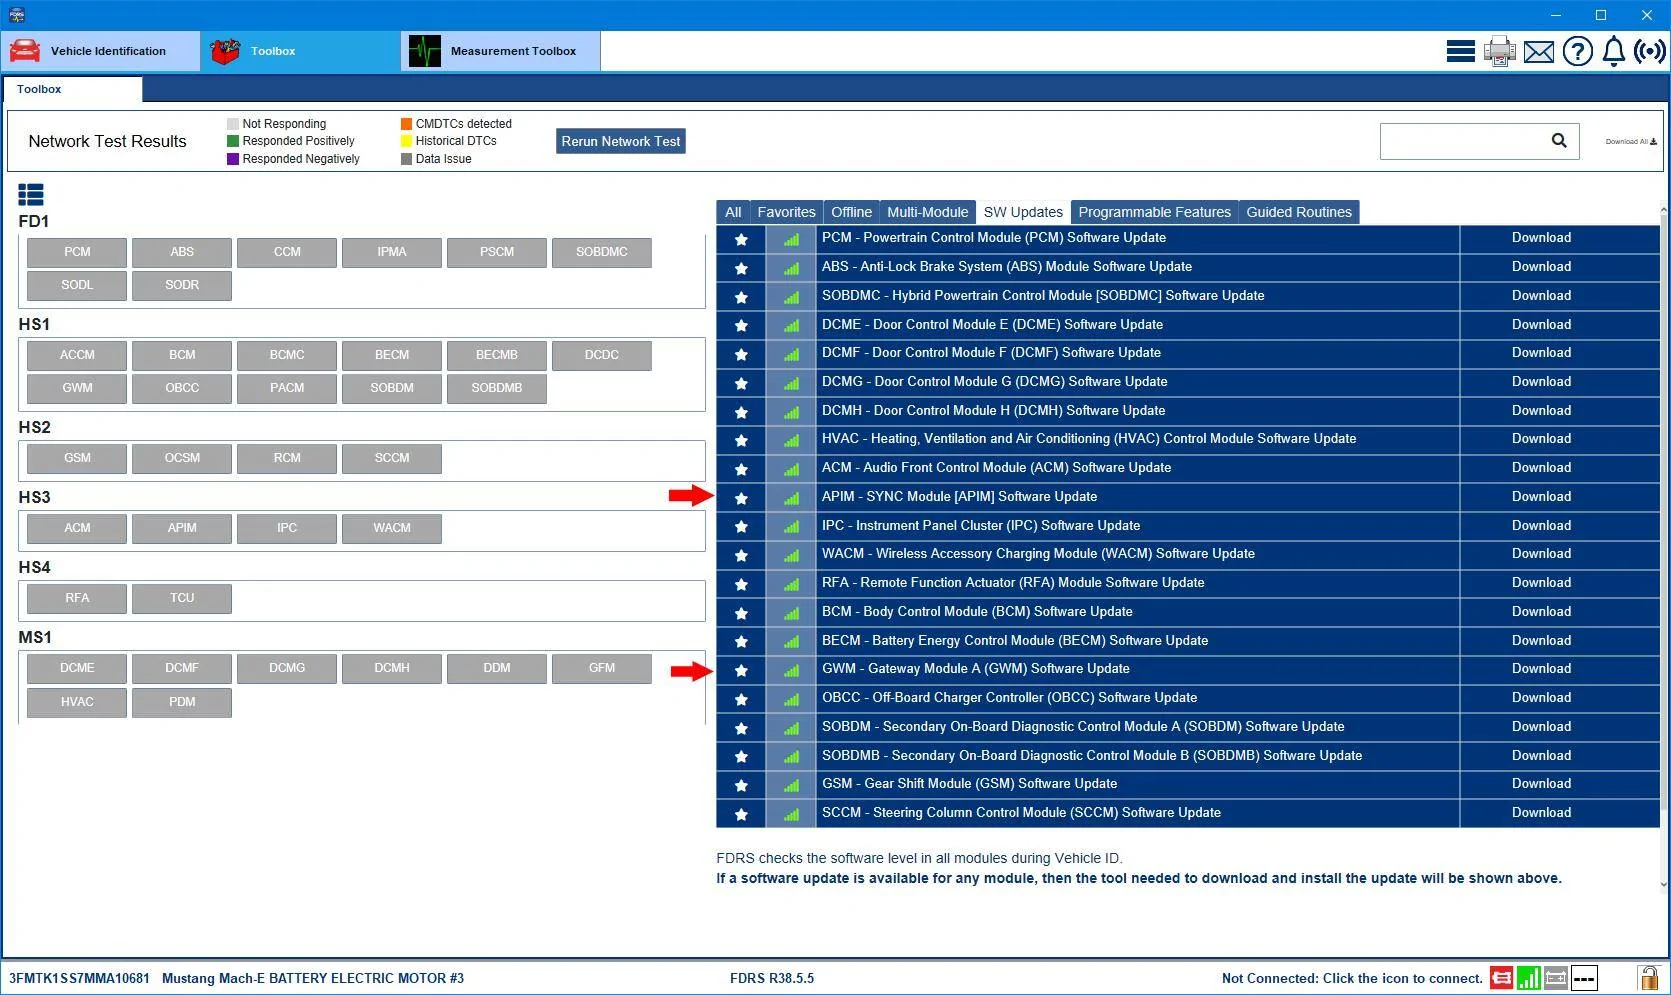
Task: Download the PCM Software Update
Action: coord(1541,238)
